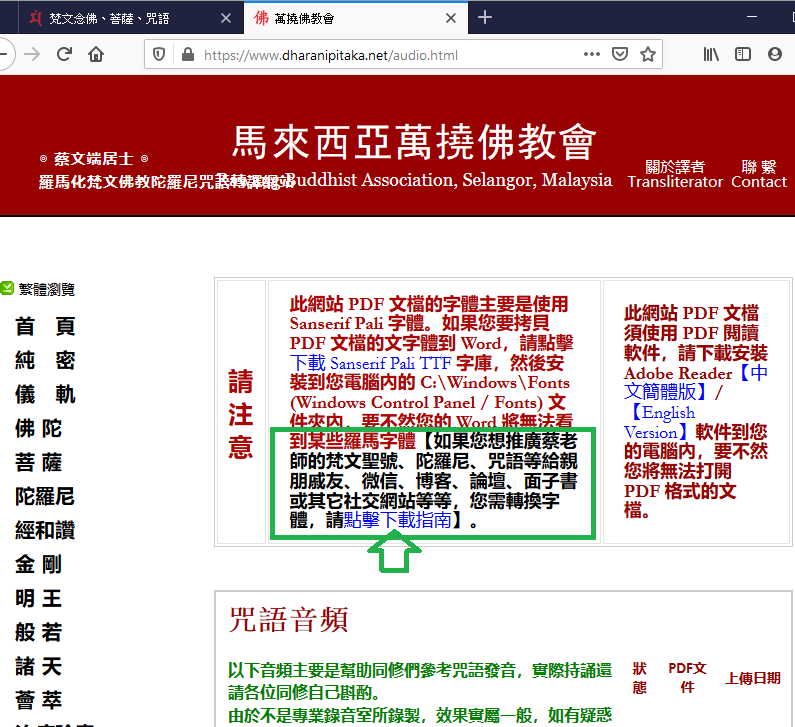The width and height of the screenshot is (795, 727).
Task: Bookmark this page with star icon
Action: tap(648, 55)
